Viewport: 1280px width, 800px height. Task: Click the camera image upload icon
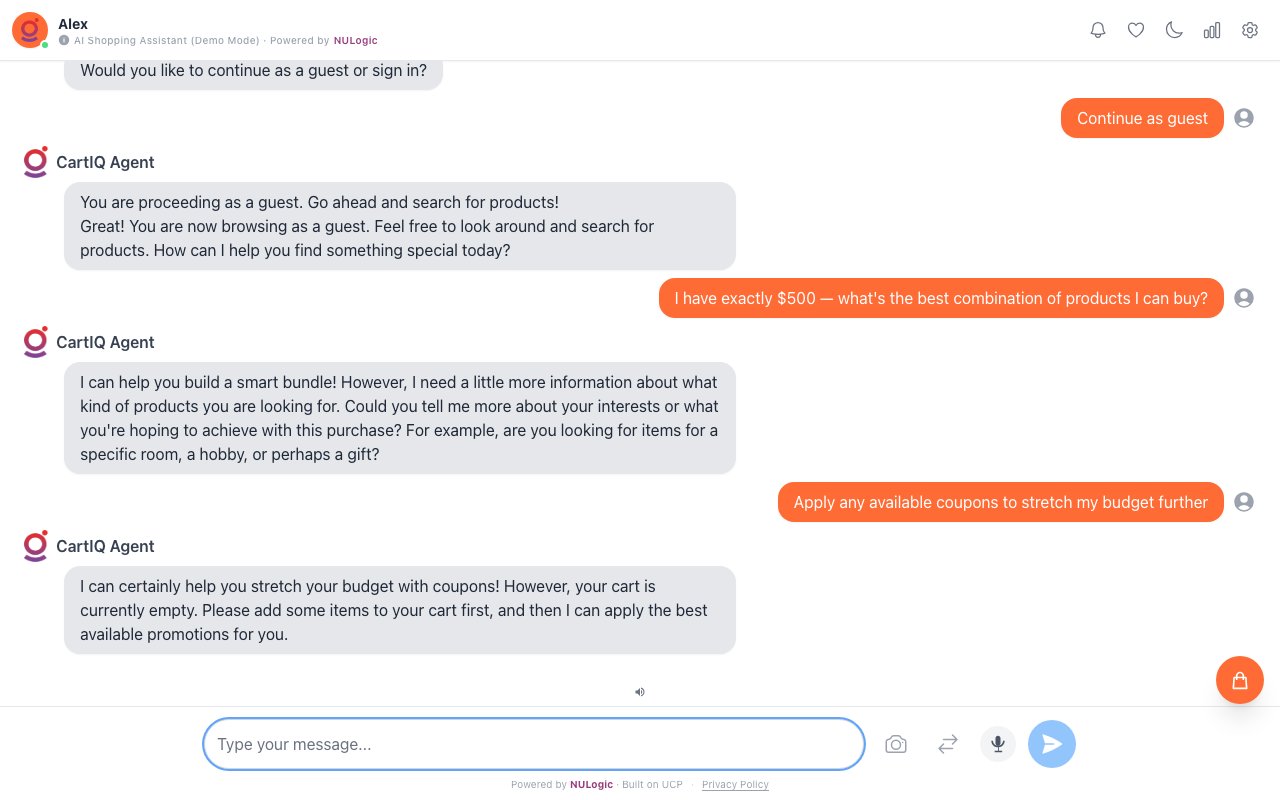896,744
